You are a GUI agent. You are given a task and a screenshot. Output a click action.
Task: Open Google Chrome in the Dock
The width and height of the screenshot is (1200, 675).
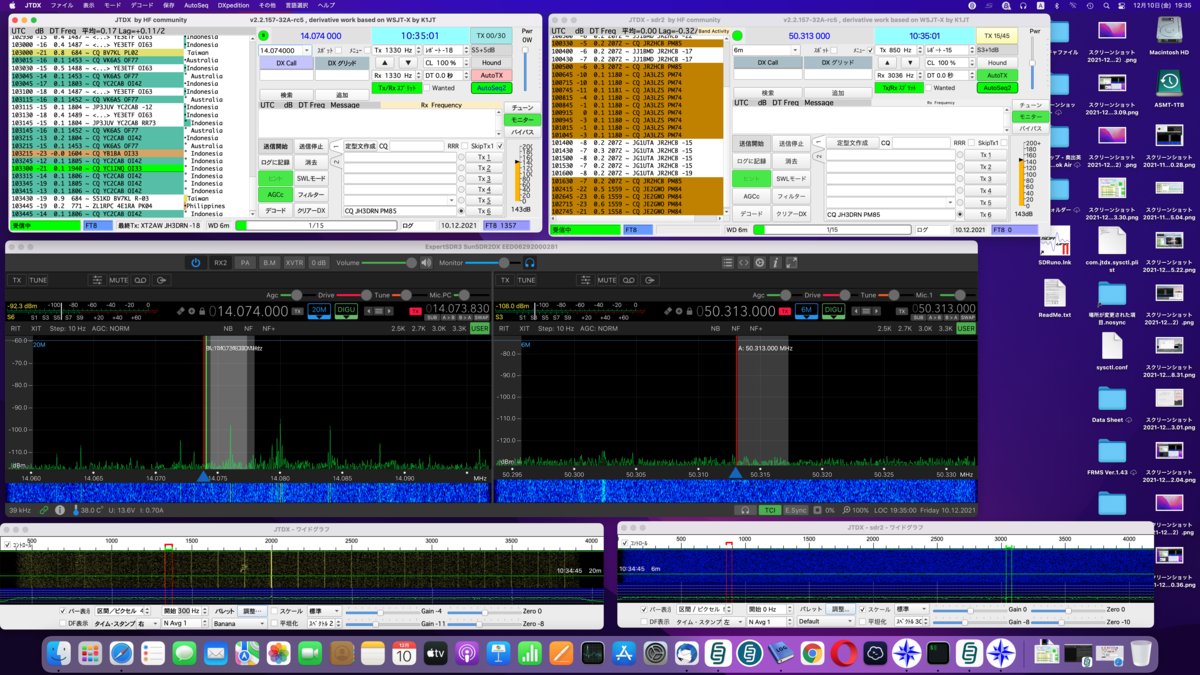pos(812,654)
